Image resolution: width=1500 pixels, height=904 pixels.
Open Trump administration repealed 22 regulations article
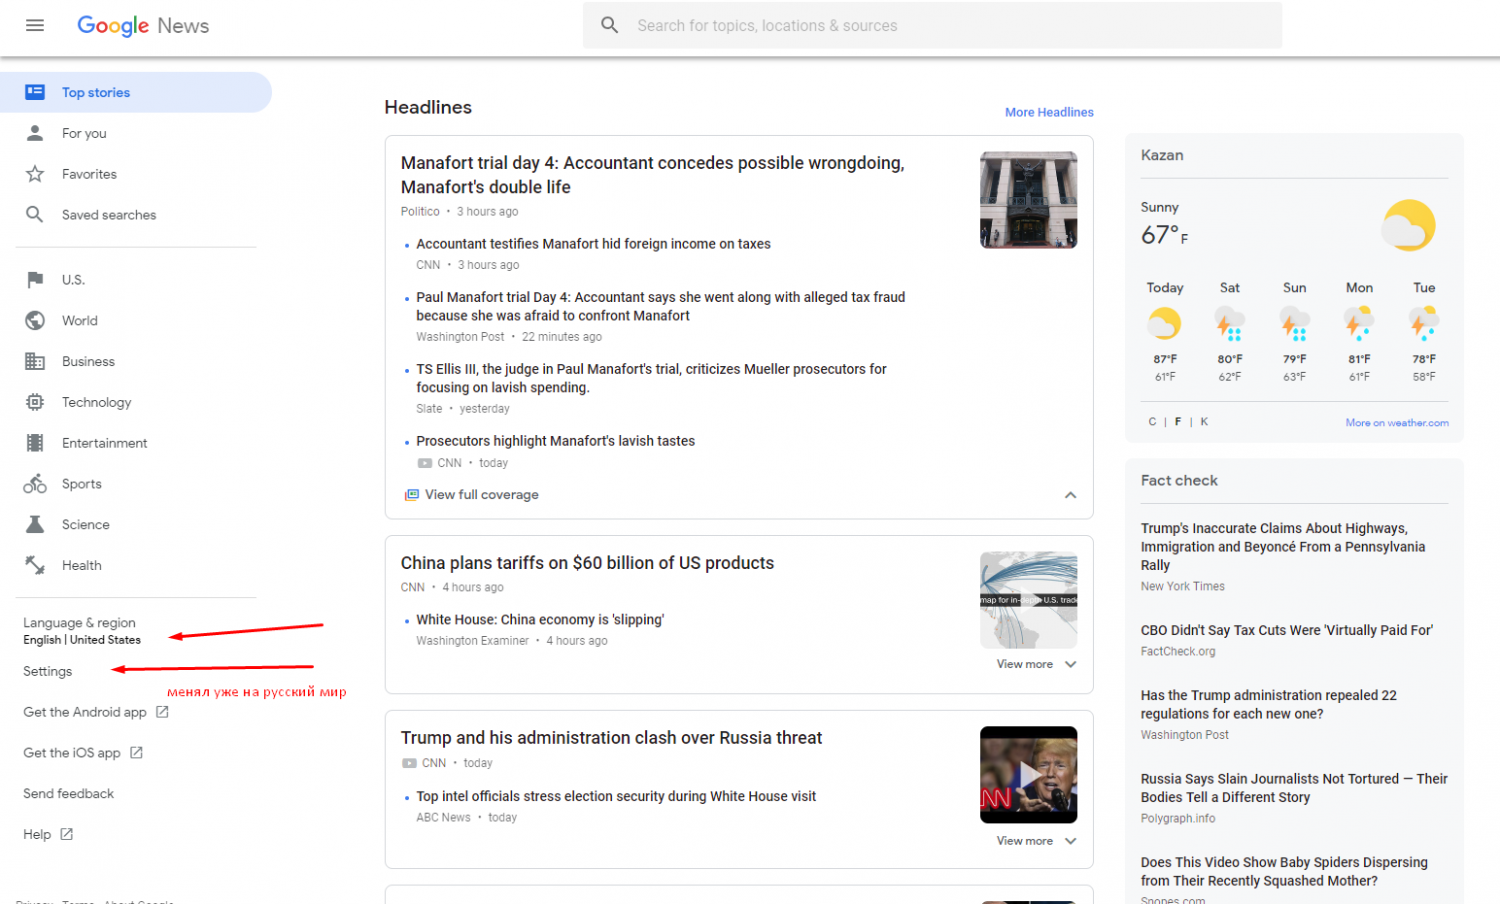1269,704
